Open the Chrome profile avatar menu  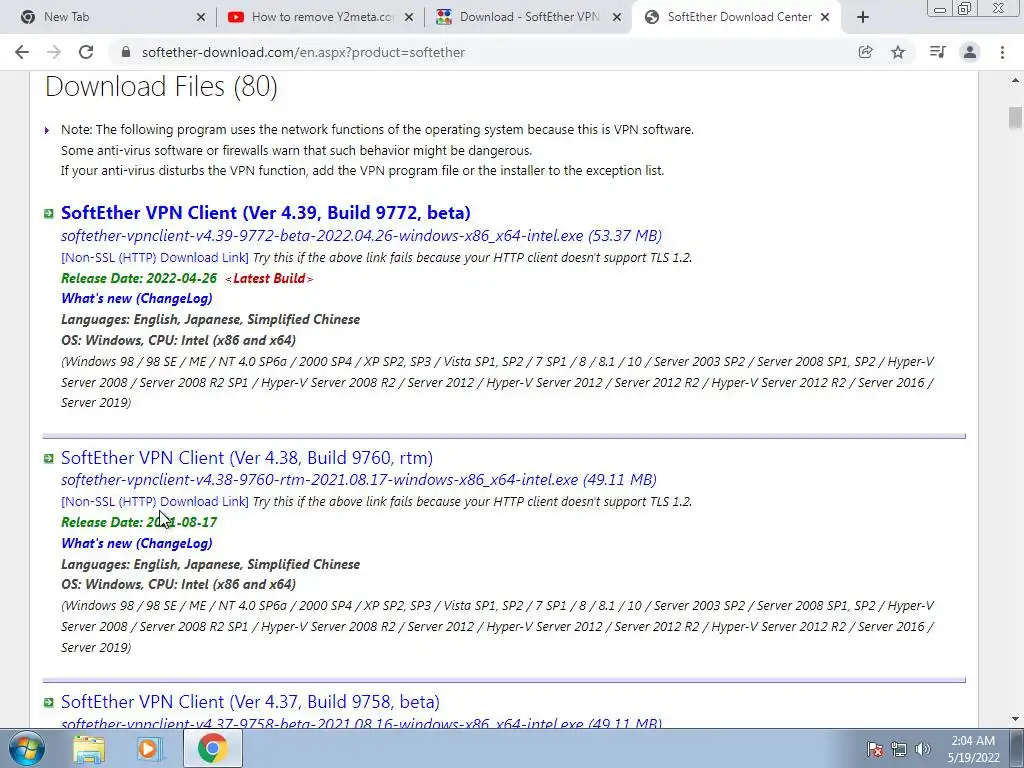(x=970, y=52)
